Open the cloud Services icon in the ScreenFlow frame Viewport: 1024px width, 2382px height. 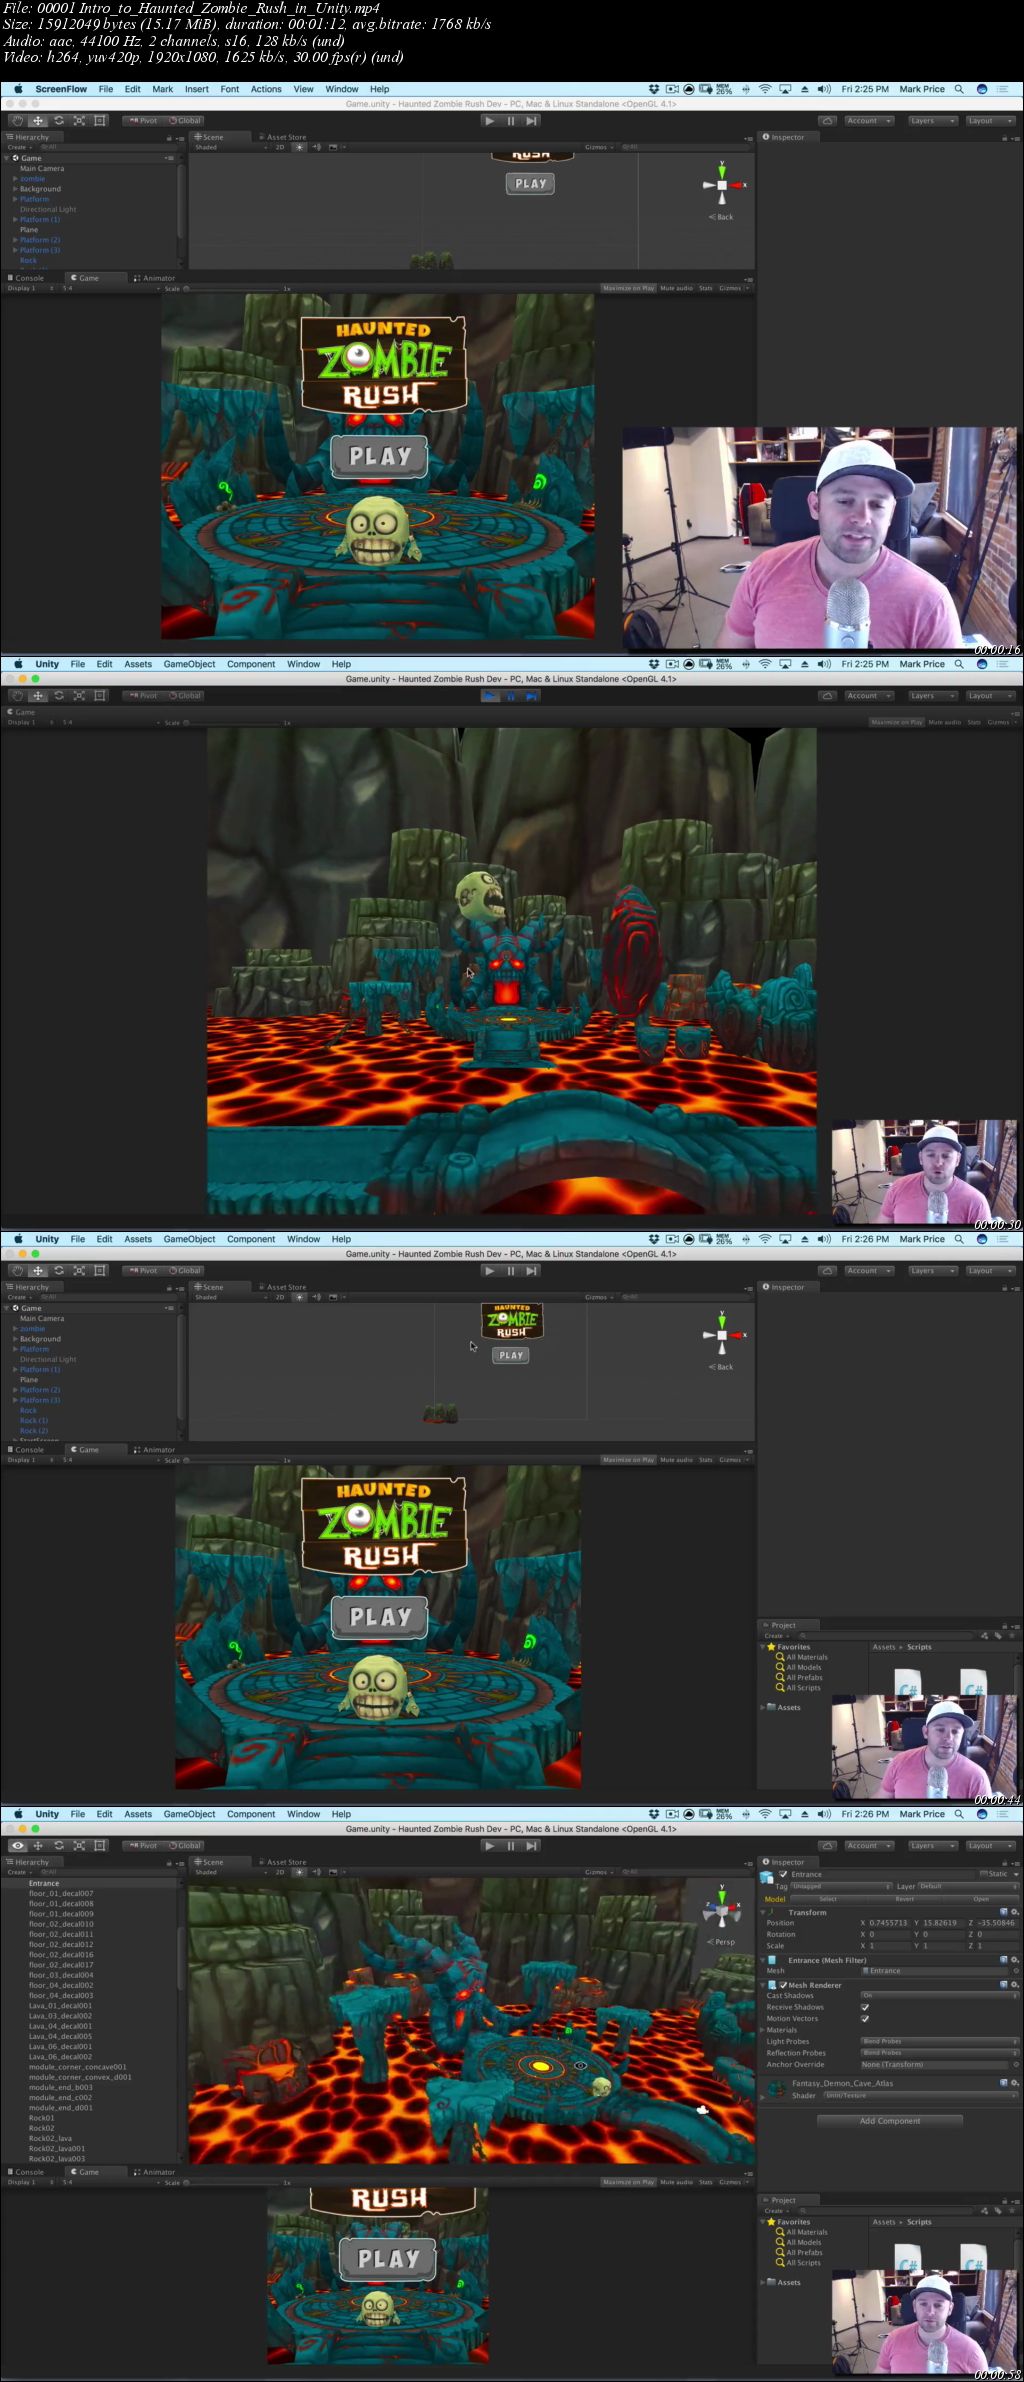click(x=828, y=121)
